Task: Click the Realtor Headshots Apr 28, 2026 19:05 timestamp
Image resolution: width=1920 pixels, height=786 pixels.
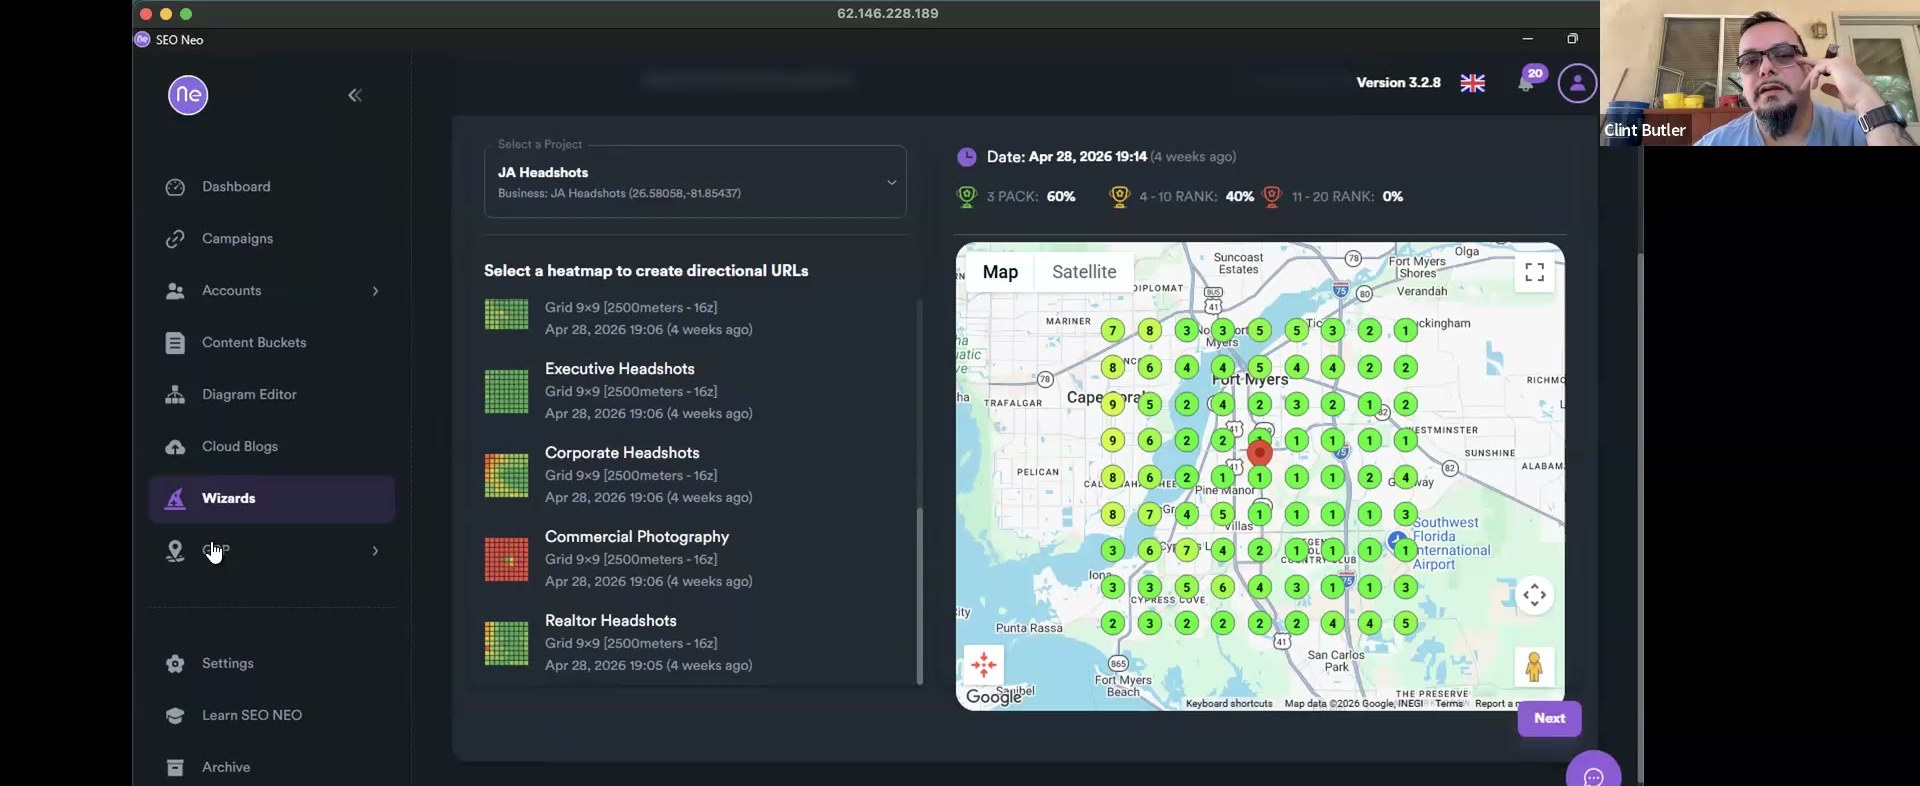Action: pyautogui.click(x=649, y=666)
